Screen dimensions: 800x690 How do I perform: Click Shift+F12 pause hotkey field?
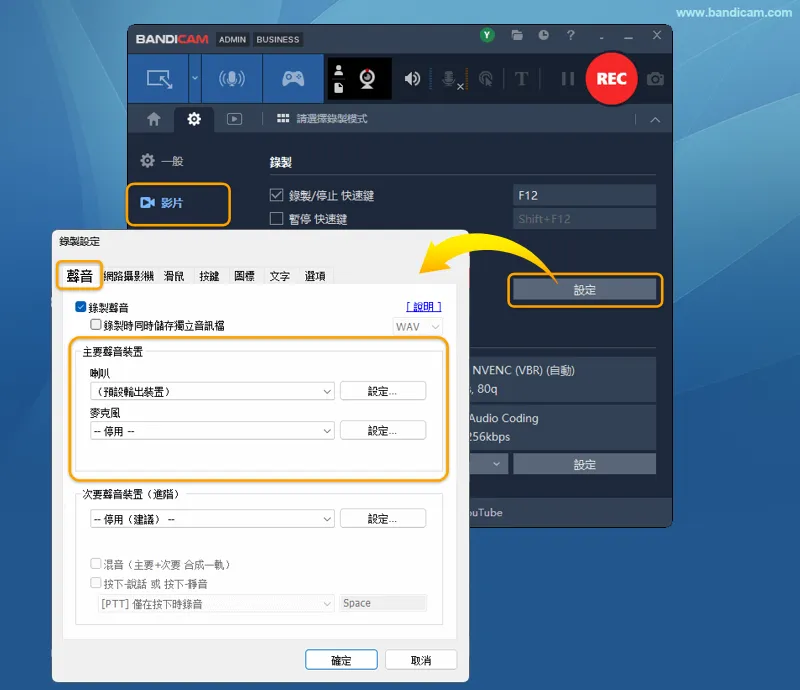(584, 218)
